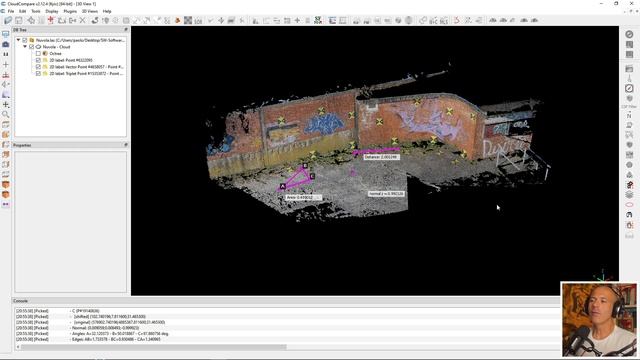640x360 pixels.
Task: Click the monitor display icon in the left toolbar
Action: [5, 34]
